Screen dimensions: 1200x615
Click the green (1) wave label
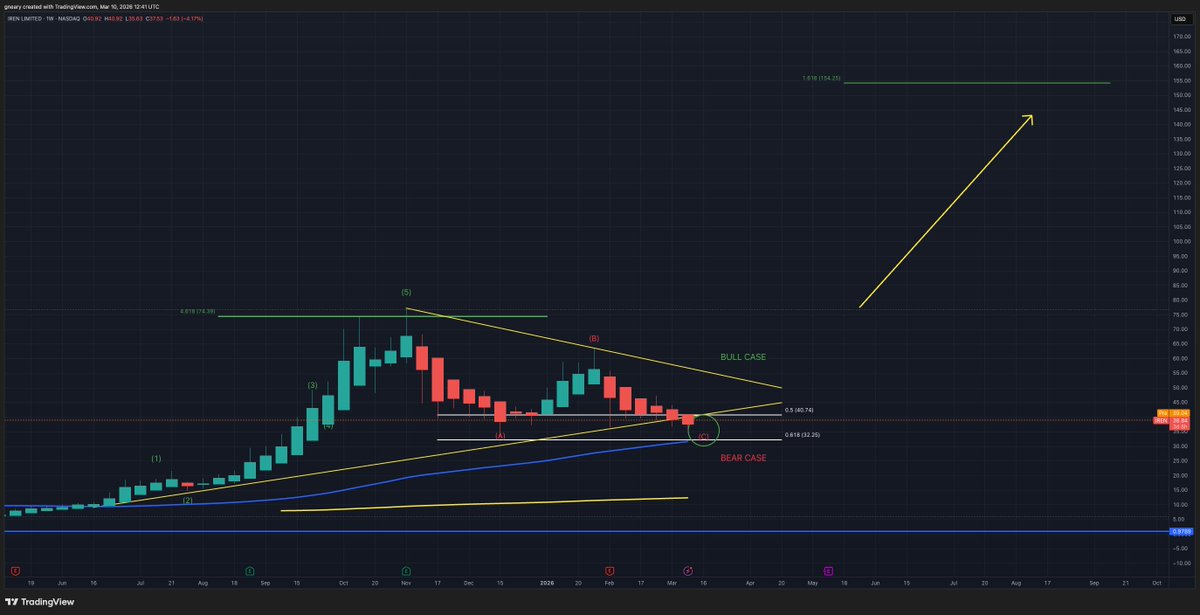pyautogui.click(x=157, y=458)
